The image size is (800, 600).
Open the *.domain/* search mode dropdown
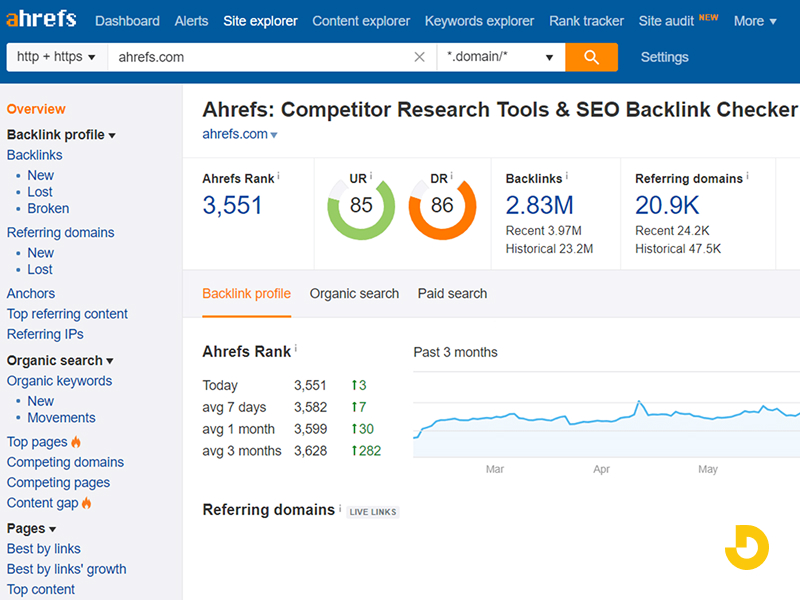(x=500, y=57)
